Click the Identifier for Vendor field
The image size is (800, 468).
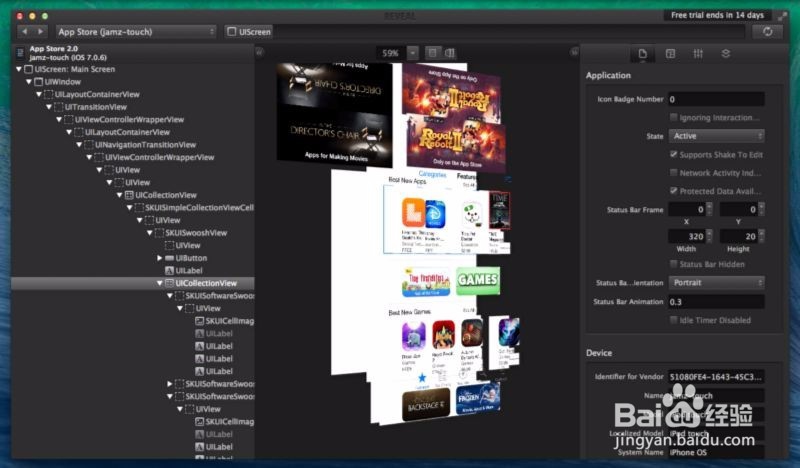coord(716,377)
